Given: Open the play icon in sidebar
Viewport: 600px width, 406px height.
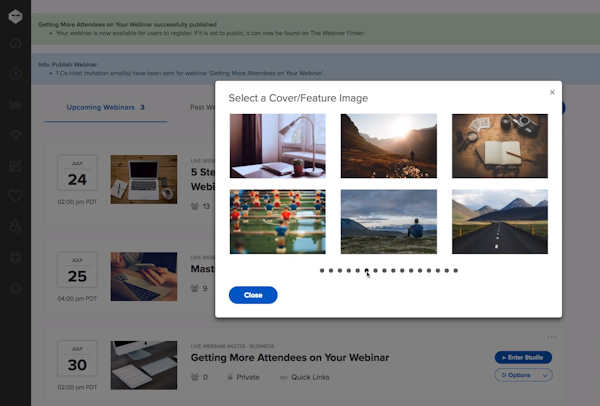Looking at the screenshot, I should [x=15, y=74].
